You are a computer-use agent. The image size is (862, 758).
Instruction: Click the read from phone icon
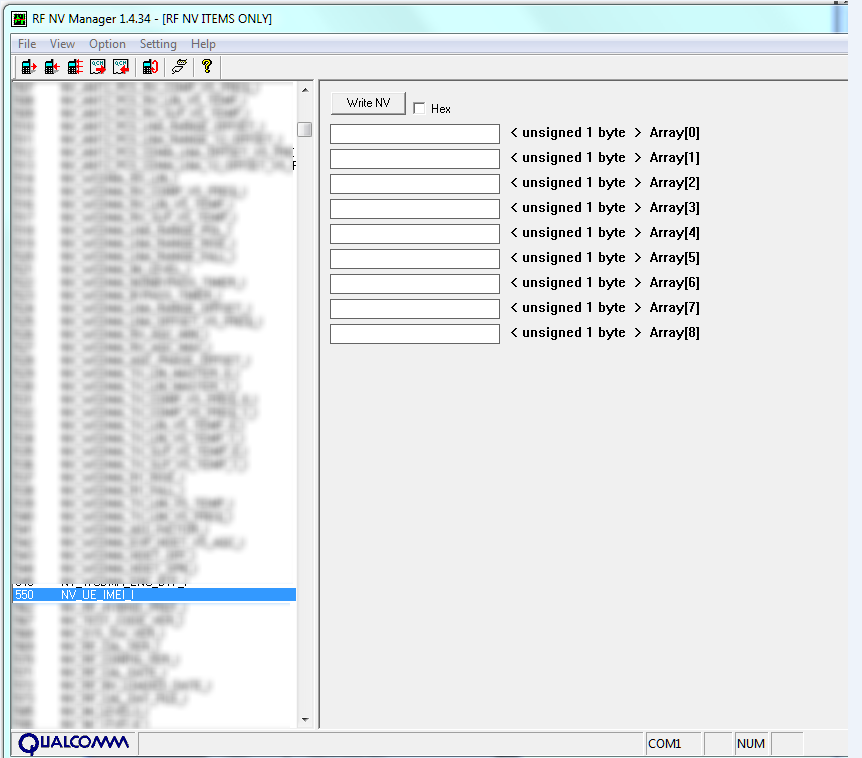click(29, 67)
